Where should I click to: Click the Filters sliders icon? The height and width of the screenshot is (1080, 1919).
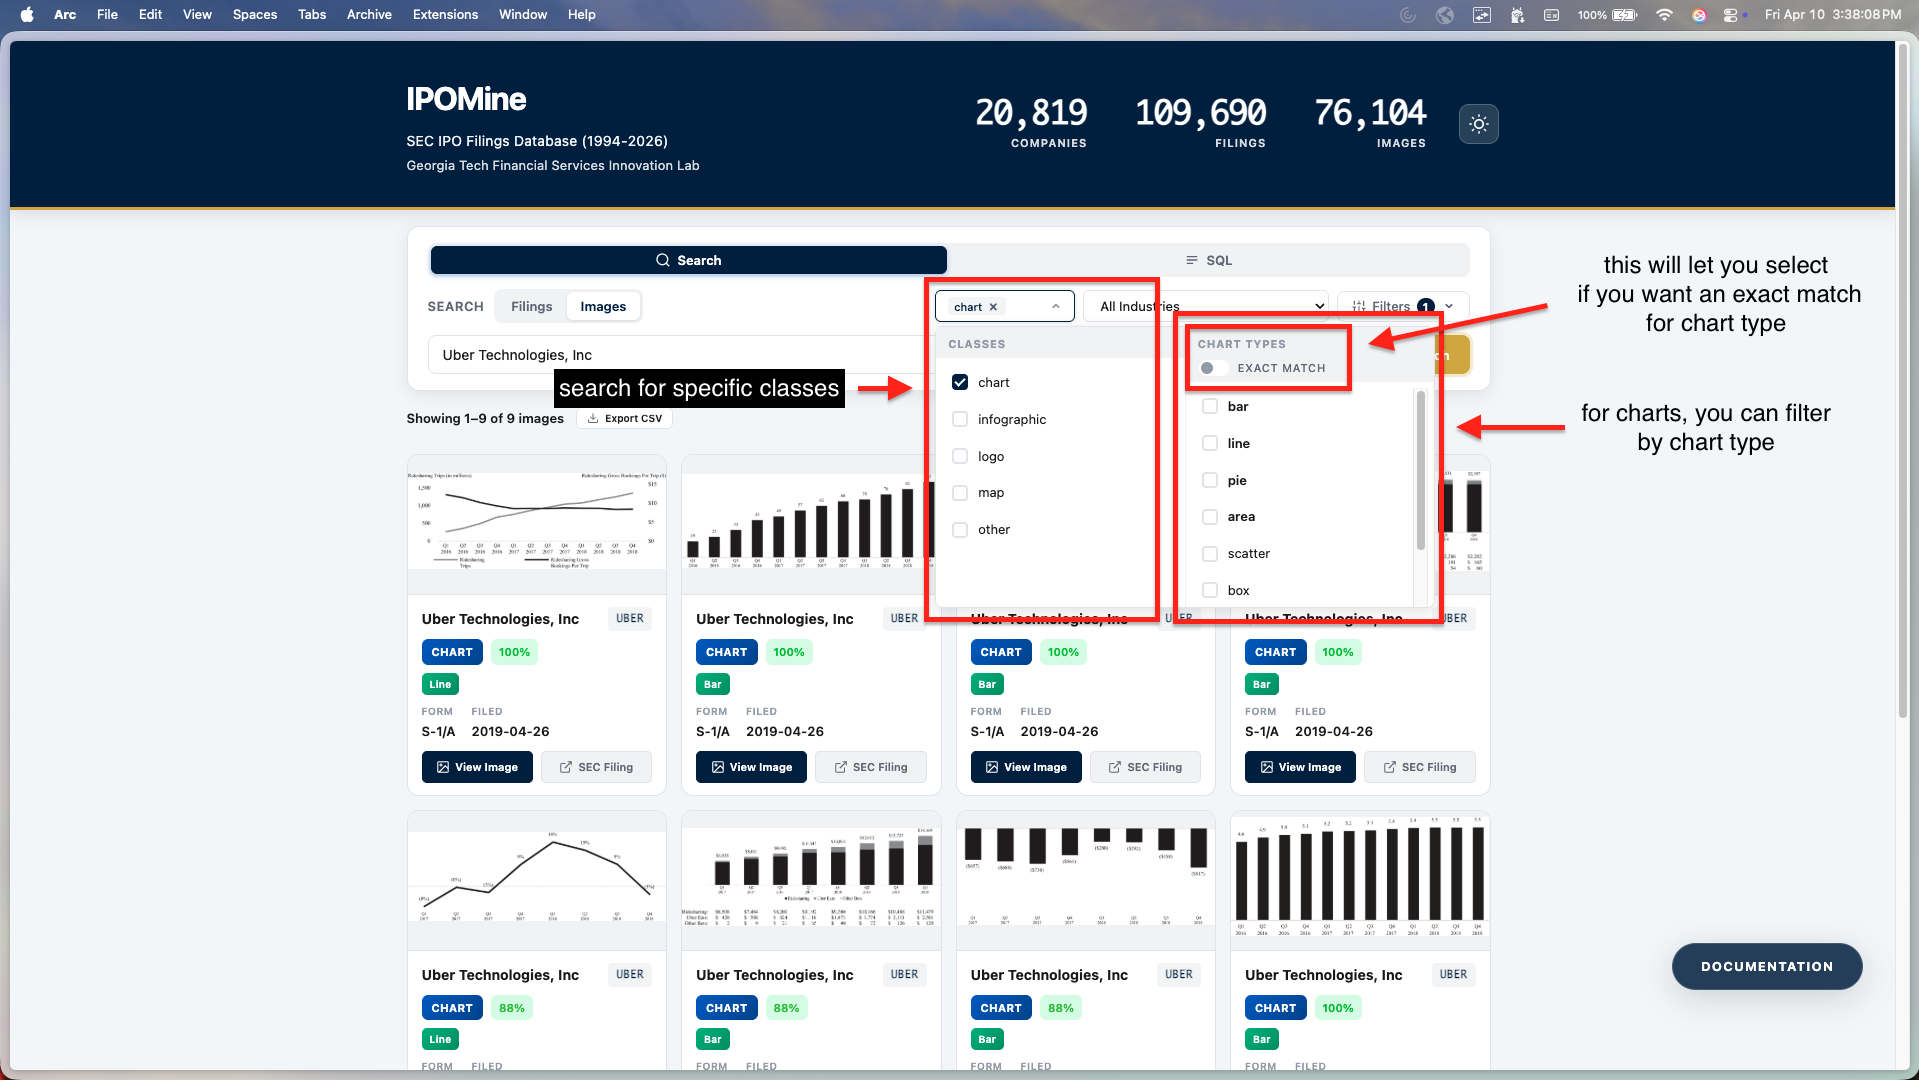coord(1359,307)
